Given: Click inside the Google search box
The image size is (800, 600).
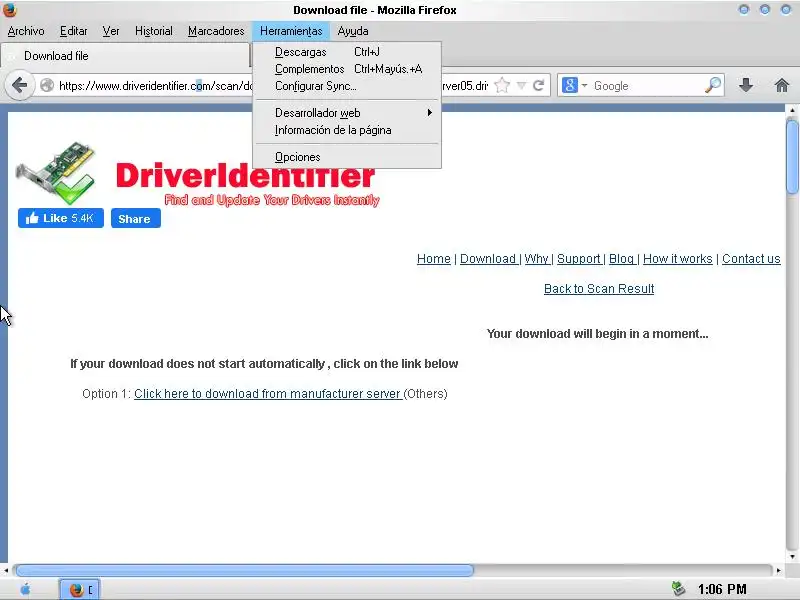Looking at the screenshot, I should pyautogui.click(x=646, y=85).
